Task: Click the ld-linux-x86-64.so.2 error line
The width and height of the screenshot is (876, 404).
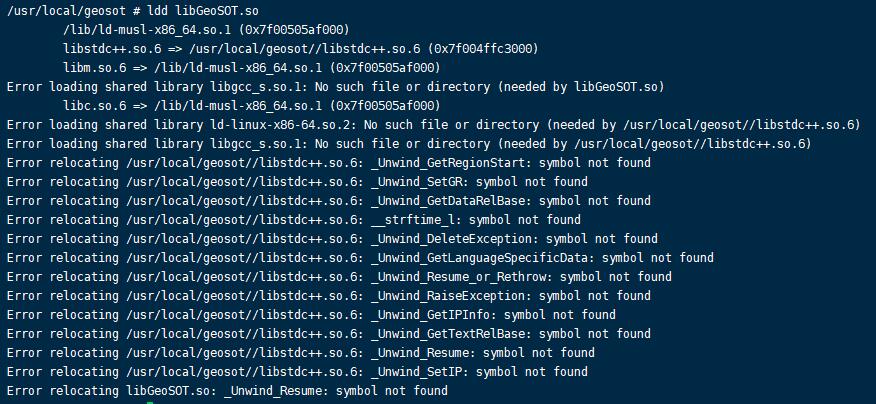Action: coord(433,125)
